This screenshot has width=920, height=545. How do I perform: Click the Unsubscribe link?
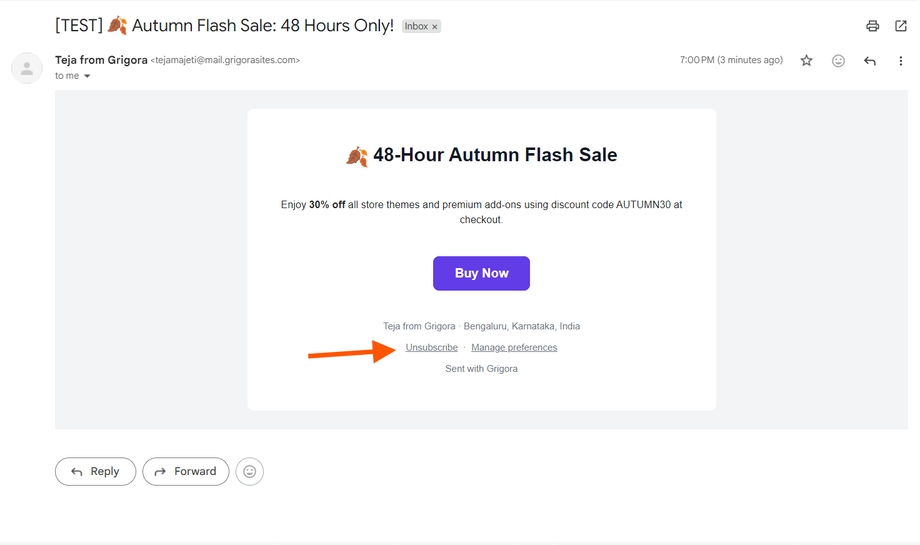click(x=431, y=347)
